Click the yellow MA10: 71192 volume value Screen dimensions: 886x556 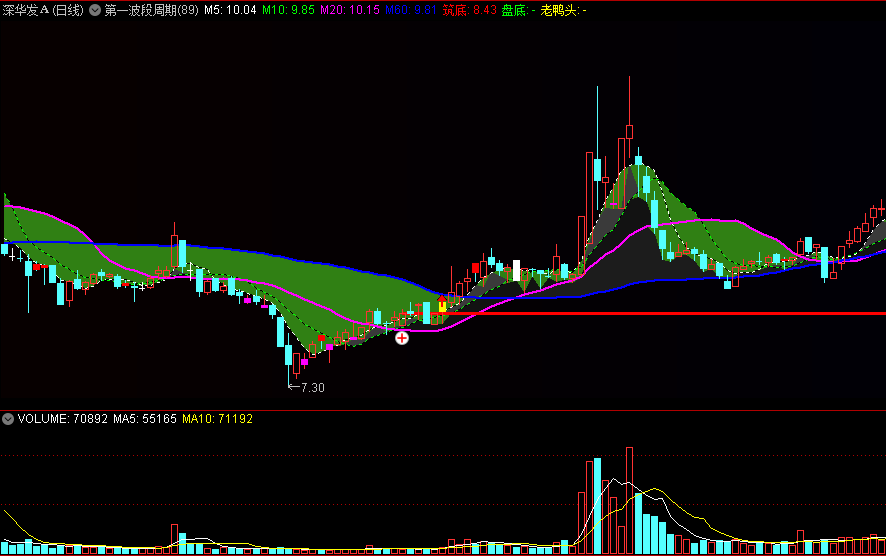(218, 419)
